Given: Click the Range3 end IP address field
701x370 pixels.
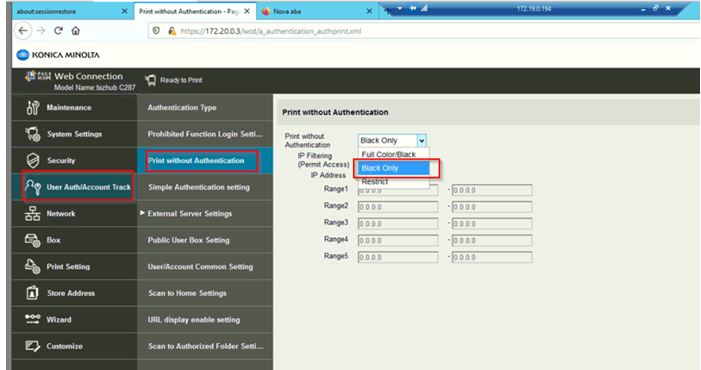Looking at the screenshot, I should pyautogui.click(x=492, y=224).
